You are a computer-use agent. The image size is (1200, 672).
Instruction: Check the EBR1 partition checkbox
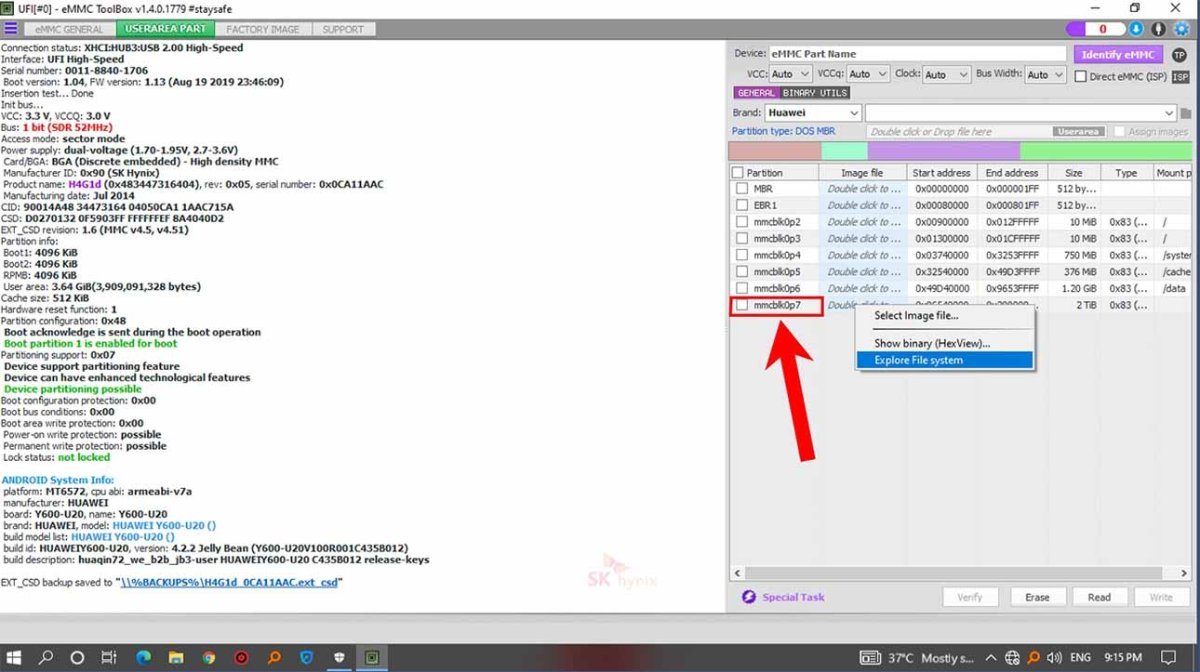(742, 205)
